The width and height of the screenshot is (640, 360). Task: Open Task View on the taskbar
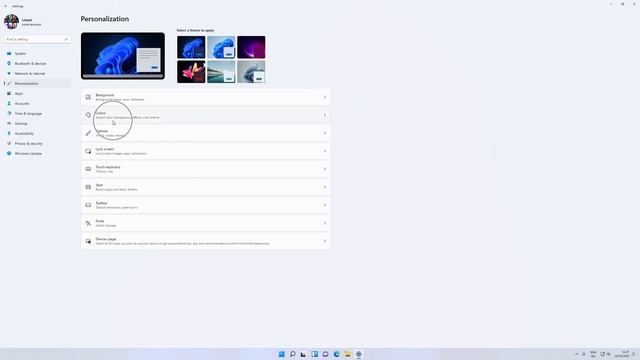(x=303, y=354)
